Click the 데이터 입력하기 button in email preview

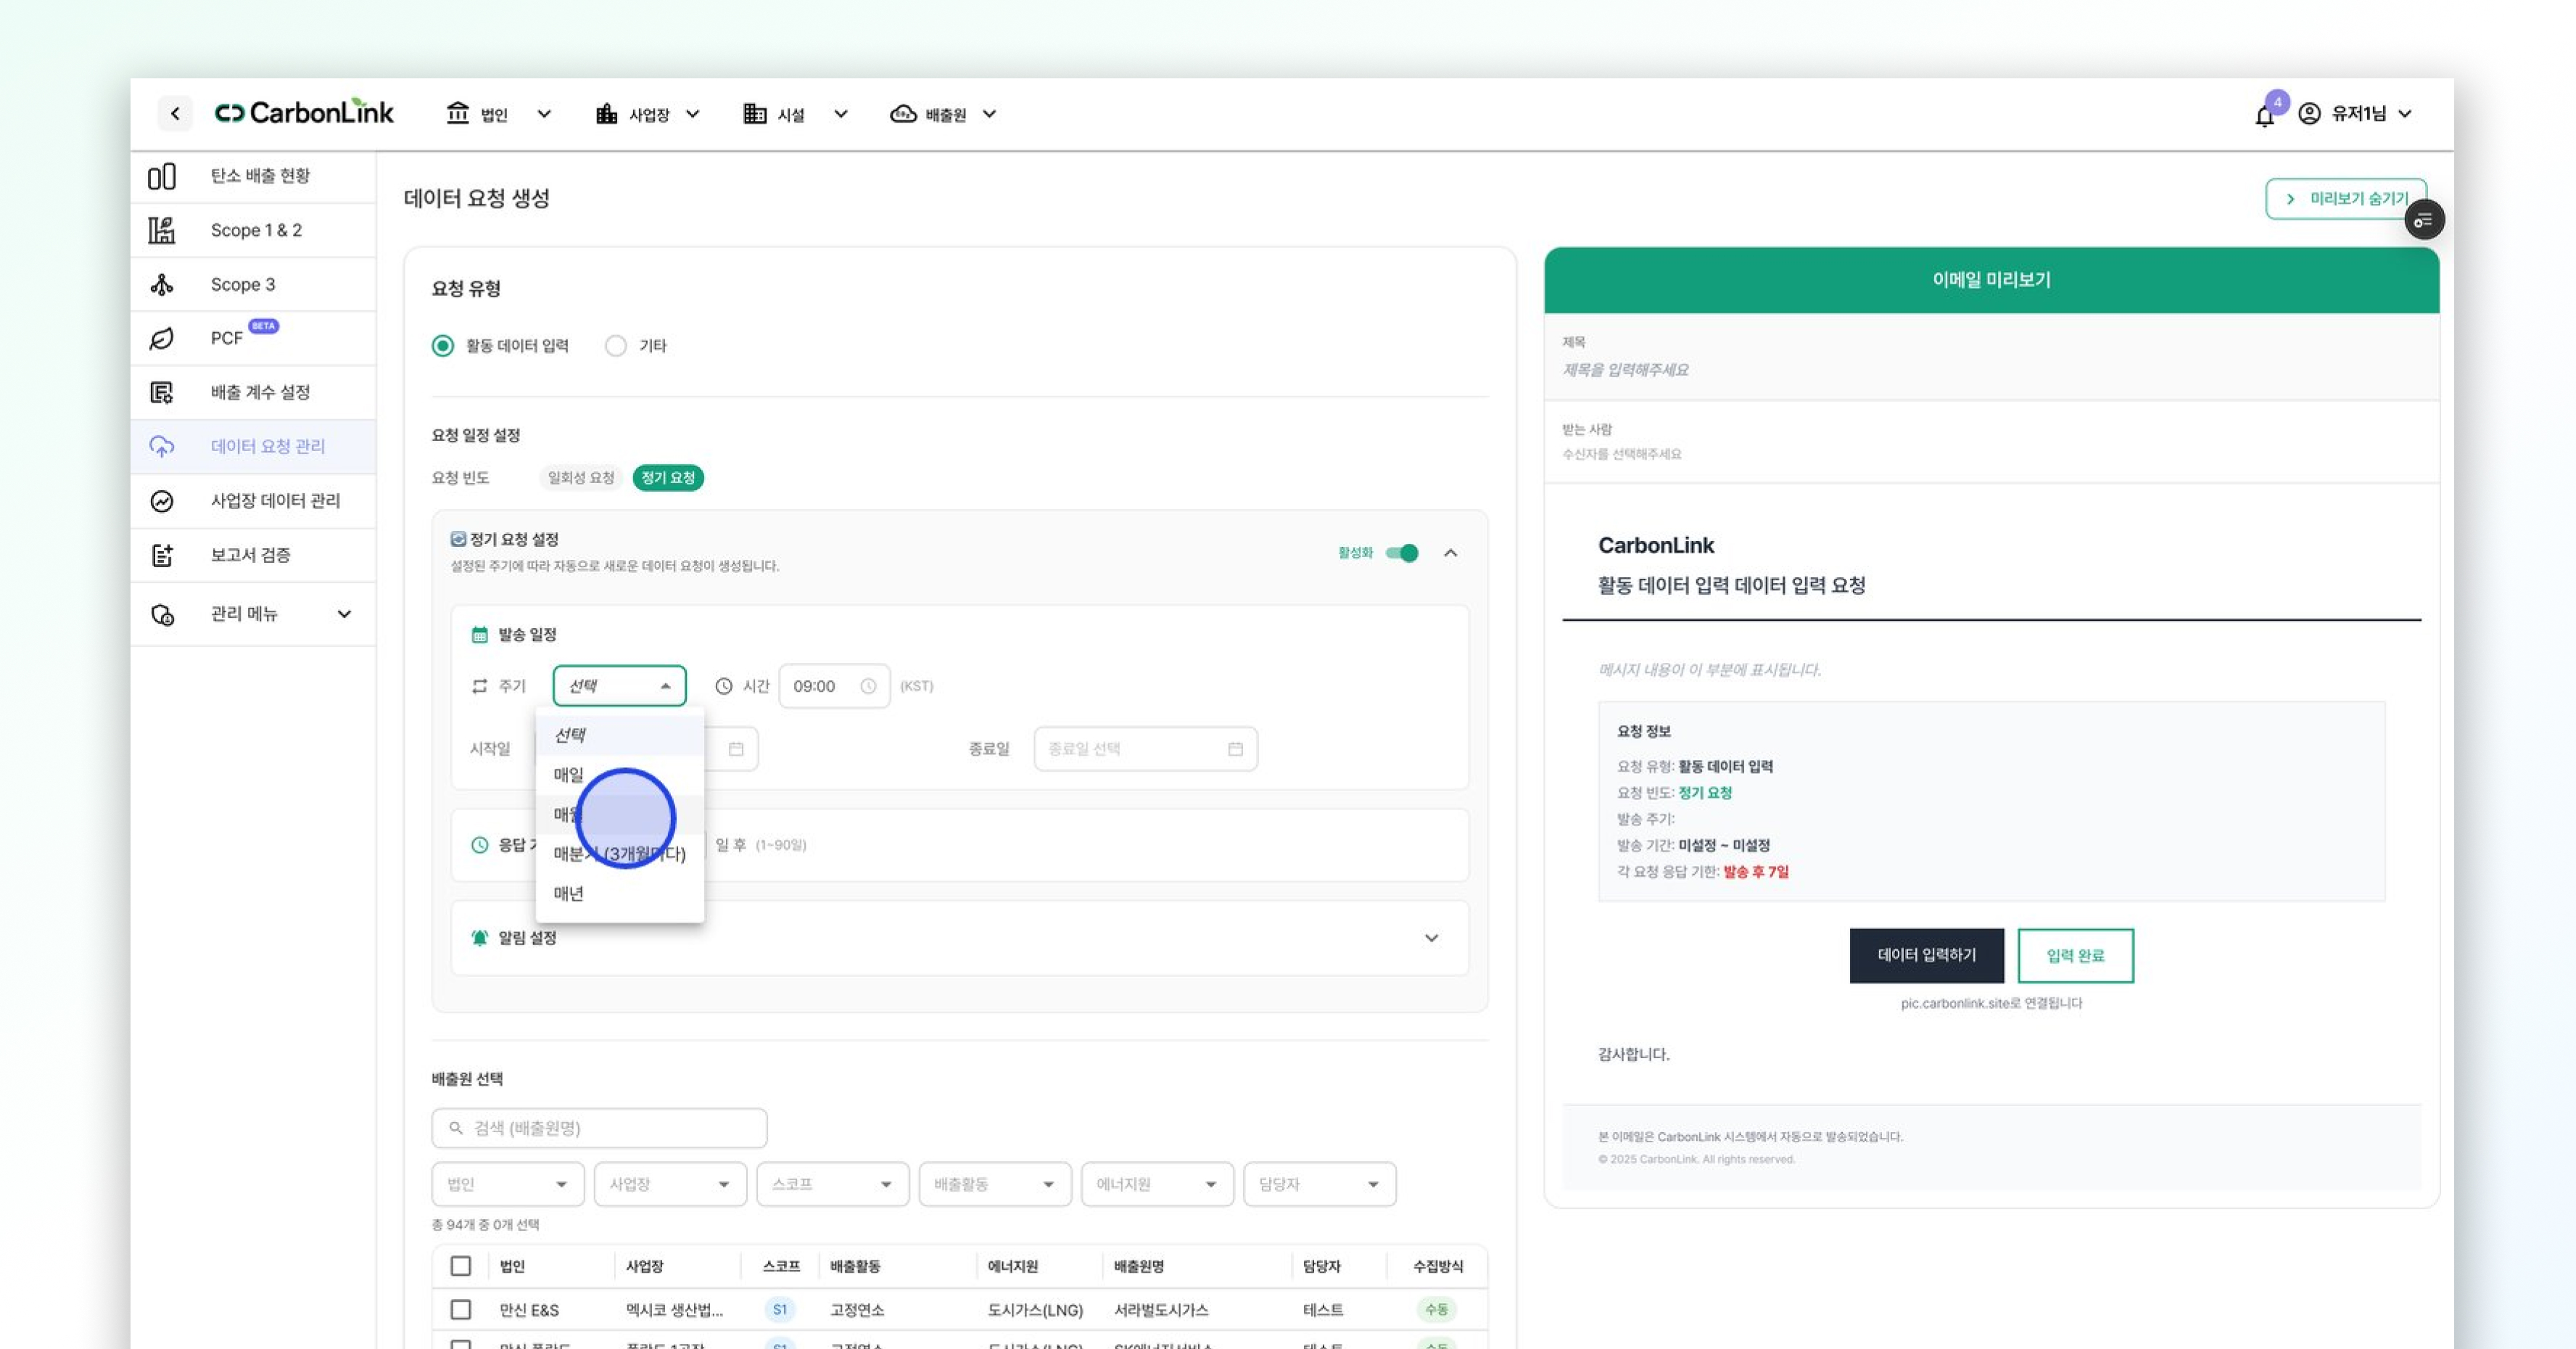(x=1926, y=956)
